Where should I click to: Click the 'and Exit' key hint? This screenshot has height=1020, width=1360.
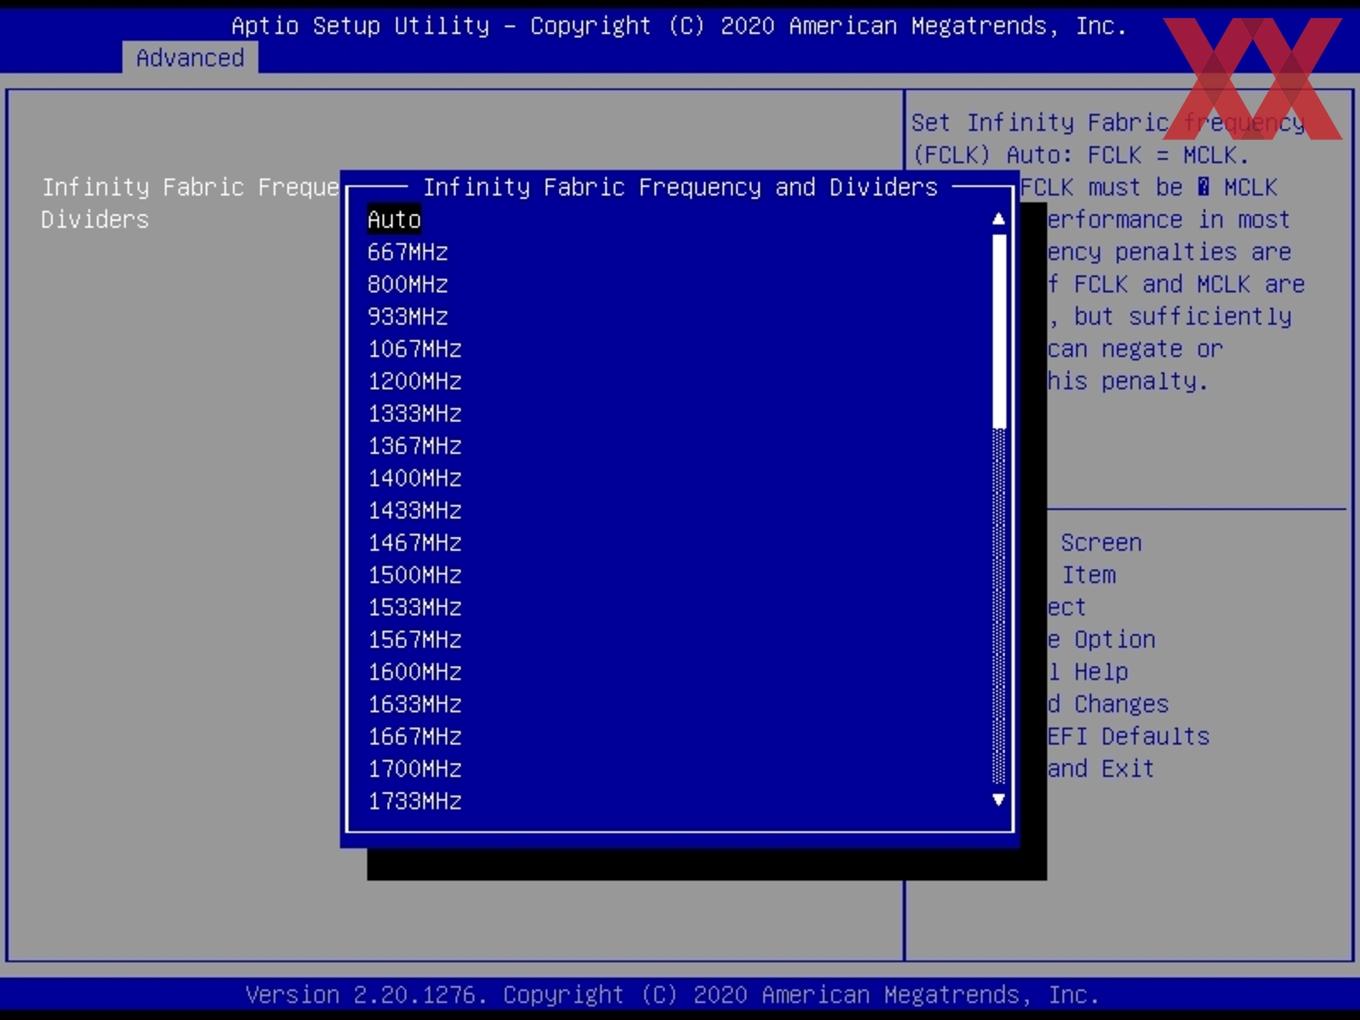[1101, 769]
